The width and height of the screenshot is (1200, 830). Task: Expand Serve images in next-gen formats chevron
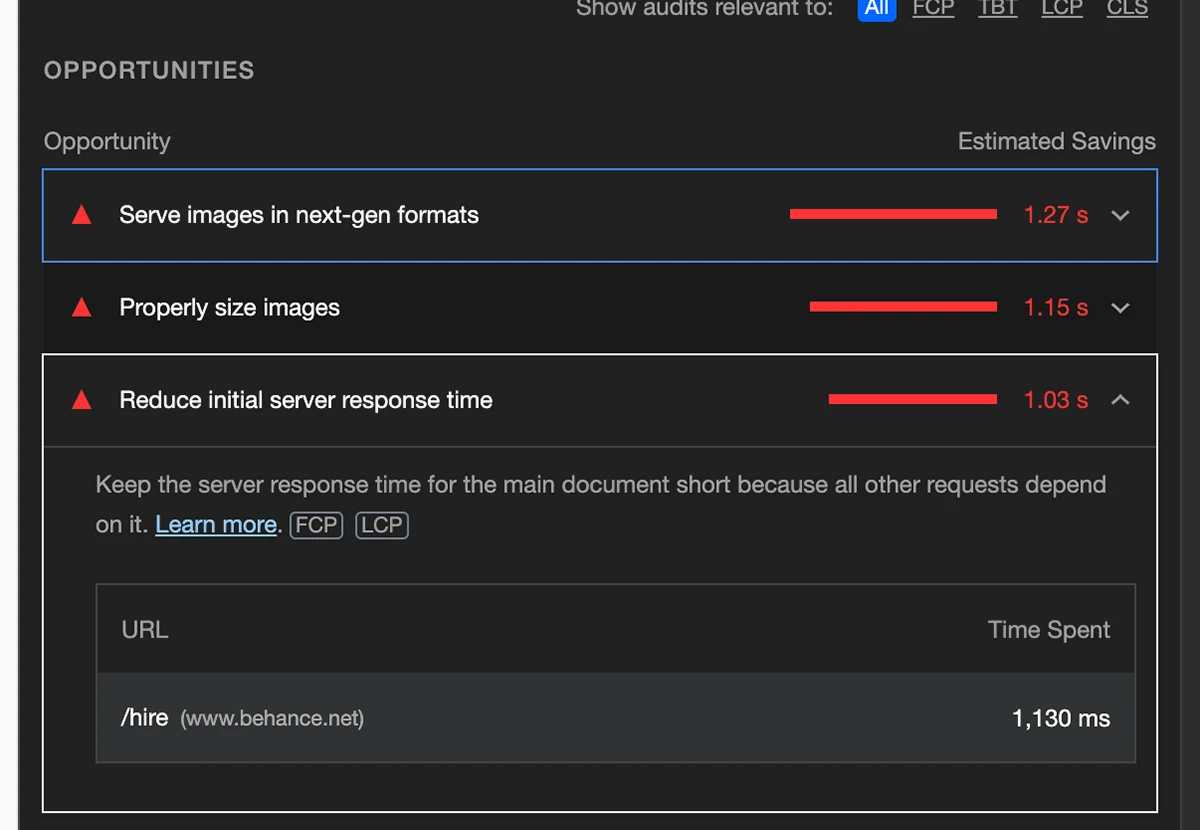[1120, 215]
